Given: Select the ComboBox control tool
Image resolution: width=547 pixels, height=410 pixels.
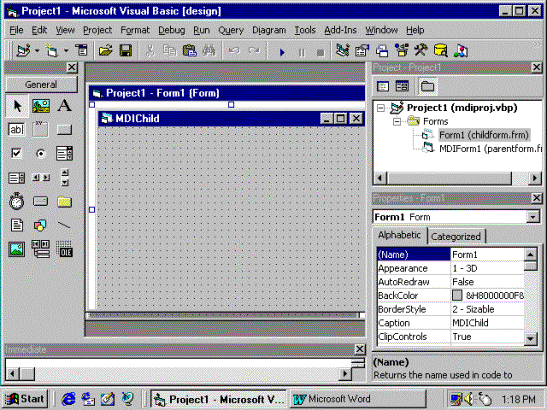Looking at the screenshot, I should point(65,153).
